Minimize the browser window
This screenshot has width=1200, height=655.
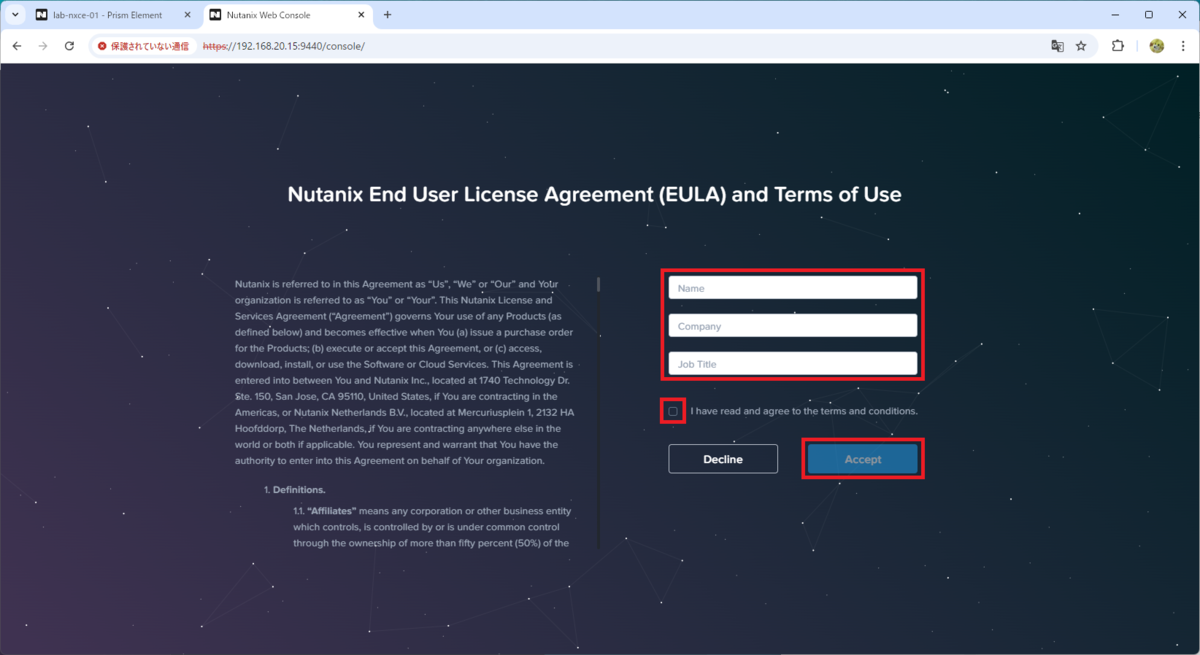pos(1114,15)
